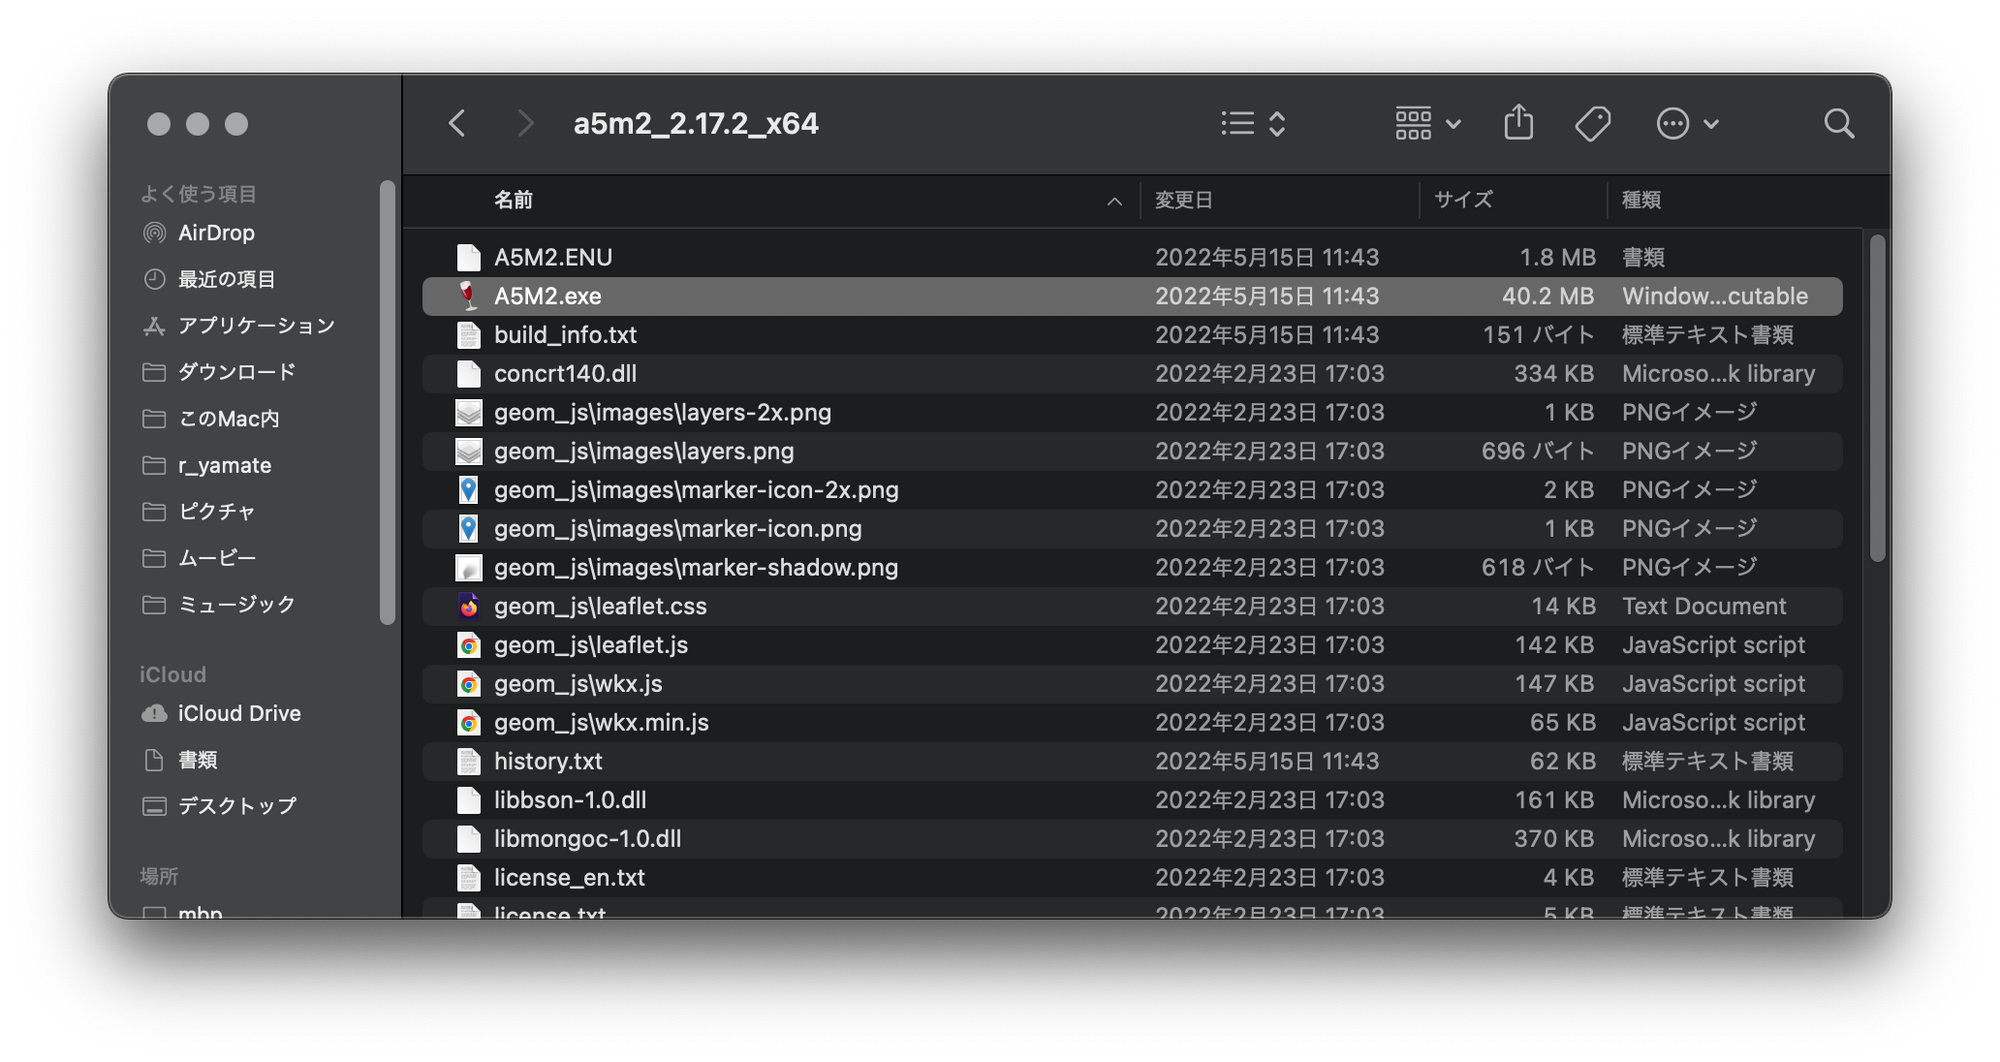2000x1062 pixels.
Task: Toggle sort order on the 名前 column
Action: click(515, 200)
